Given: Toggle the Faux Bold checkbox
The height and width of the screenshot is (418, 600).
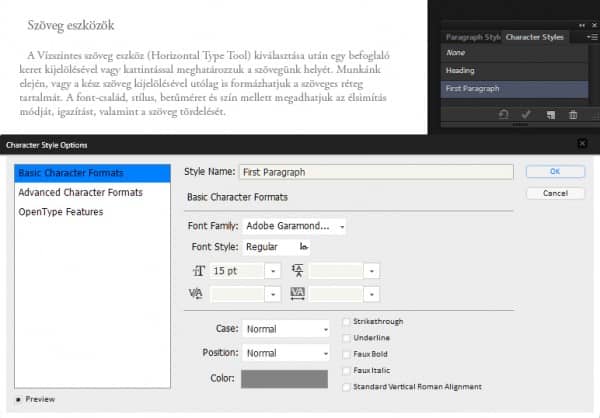Looking at the screenshot, I should click(x=346, y=354).
